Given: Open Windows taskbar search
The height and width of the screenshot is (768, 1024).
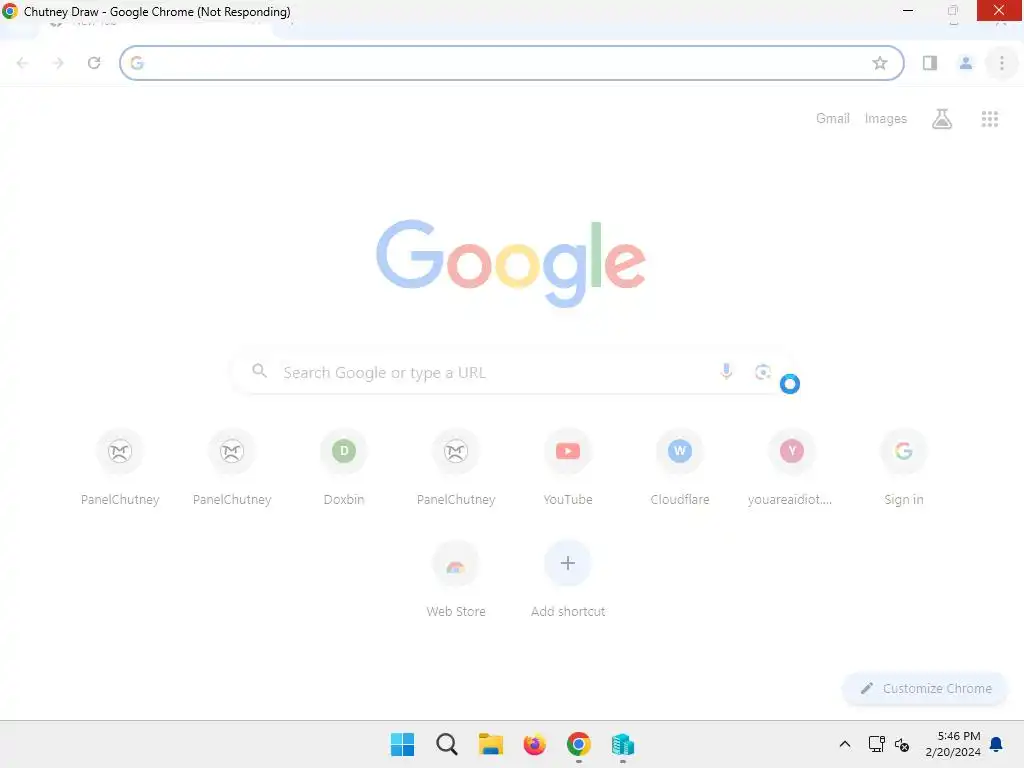Looking at the screenshot, I should coord(447,744).
